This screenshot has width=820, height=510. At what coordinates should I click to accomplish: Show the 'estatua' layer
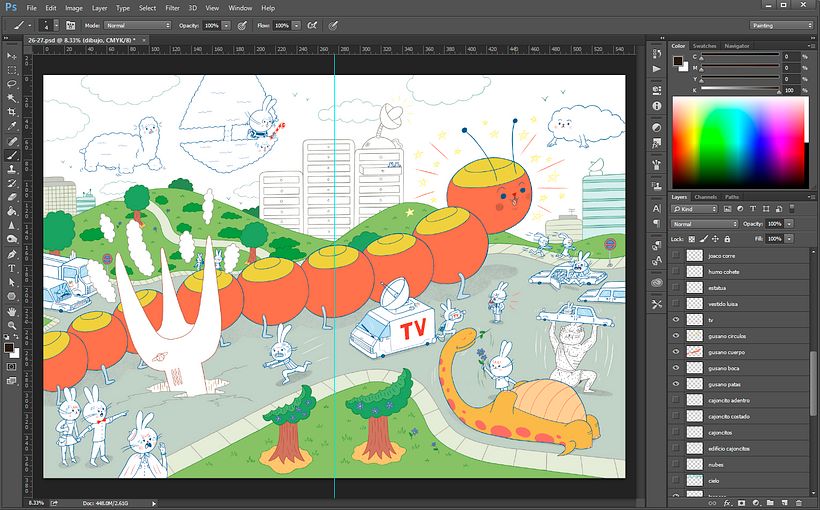(677, 288)
